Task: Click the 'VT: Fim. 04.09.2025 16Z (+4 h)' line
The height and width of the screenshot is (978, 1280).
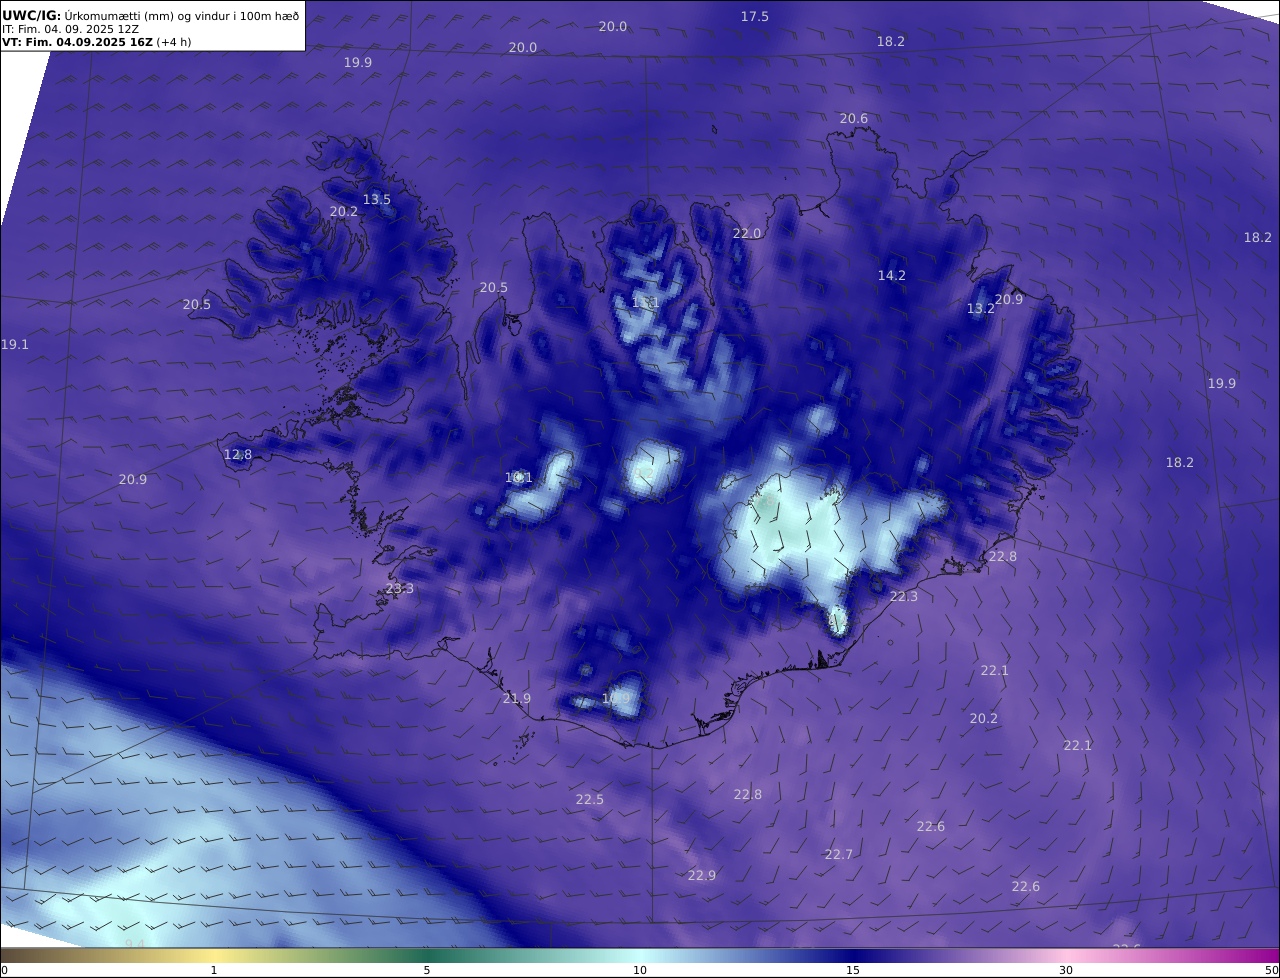Action: click(x=97, y=42)
